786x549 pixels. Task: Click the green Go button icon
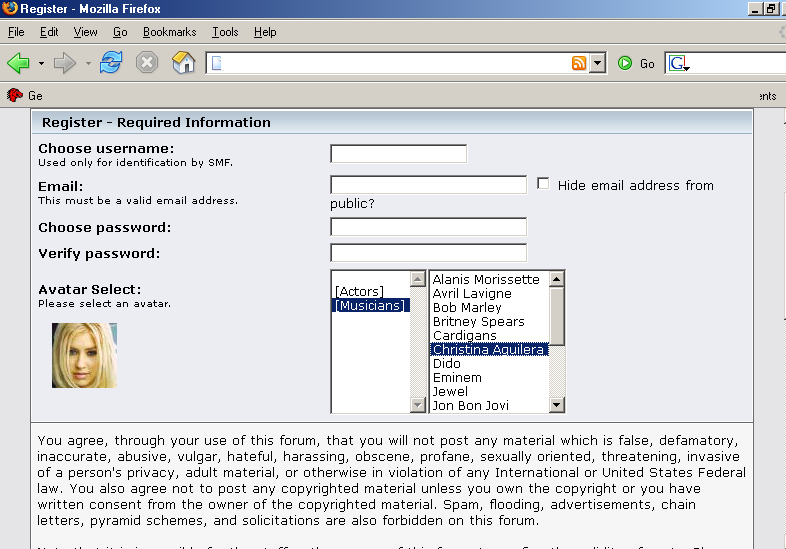point(625,63)
